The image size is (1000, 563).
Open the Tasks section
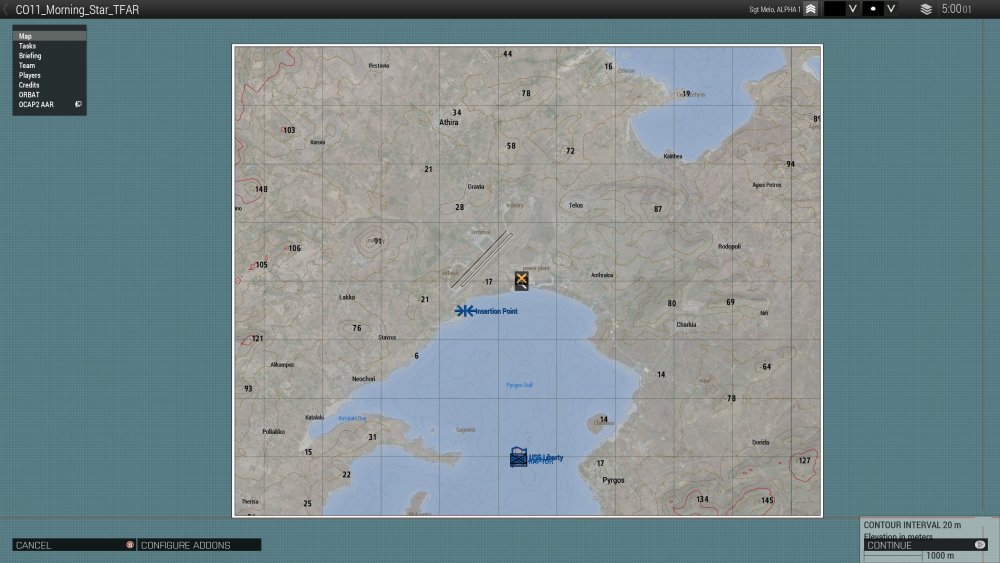27,46
